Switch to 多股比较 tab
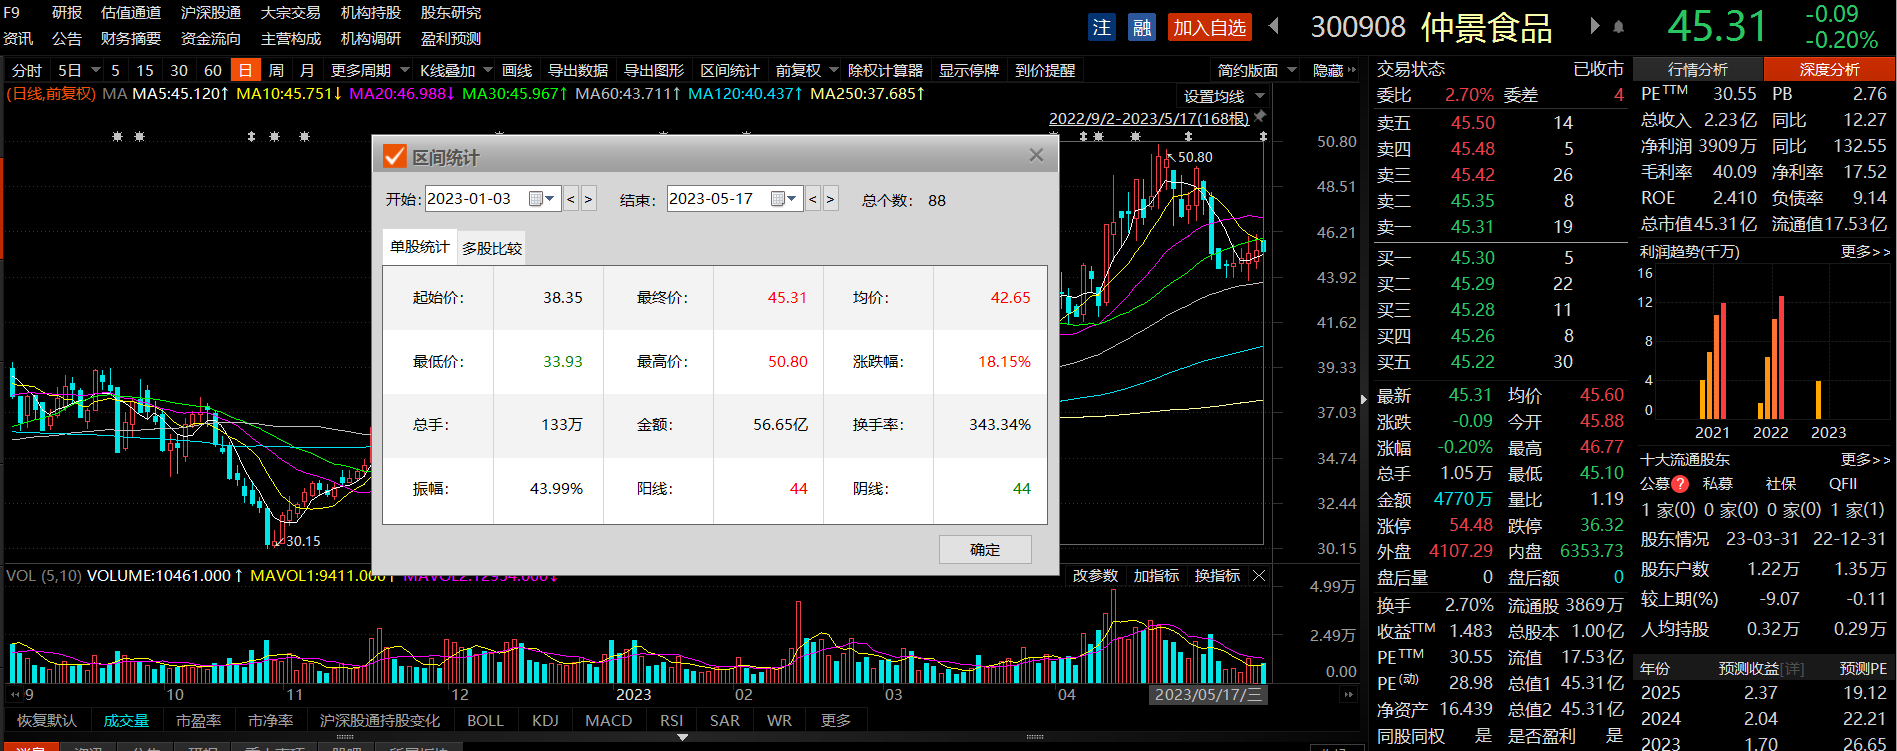This screenshot has height=751, width=1897. (x=491, y=248)
